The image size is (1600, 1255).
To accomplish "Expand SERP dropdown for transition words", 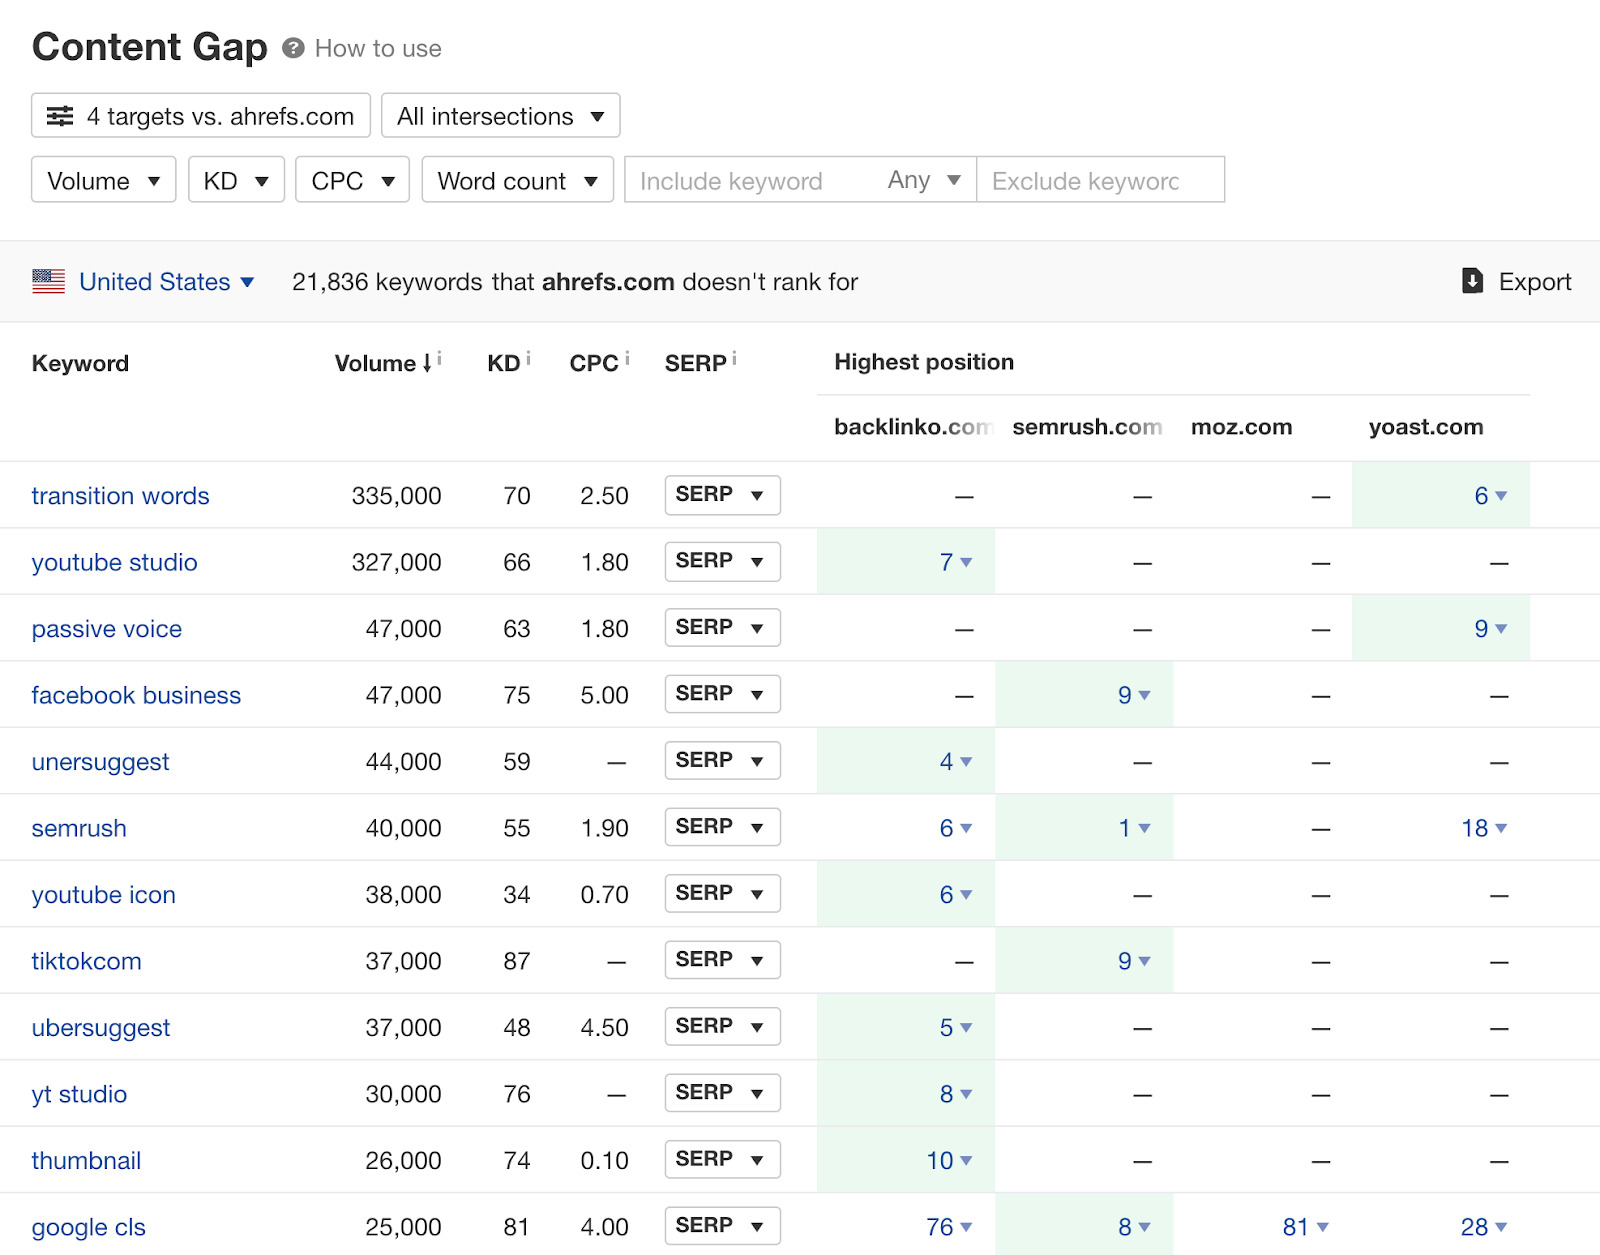I will coord(722,495).
